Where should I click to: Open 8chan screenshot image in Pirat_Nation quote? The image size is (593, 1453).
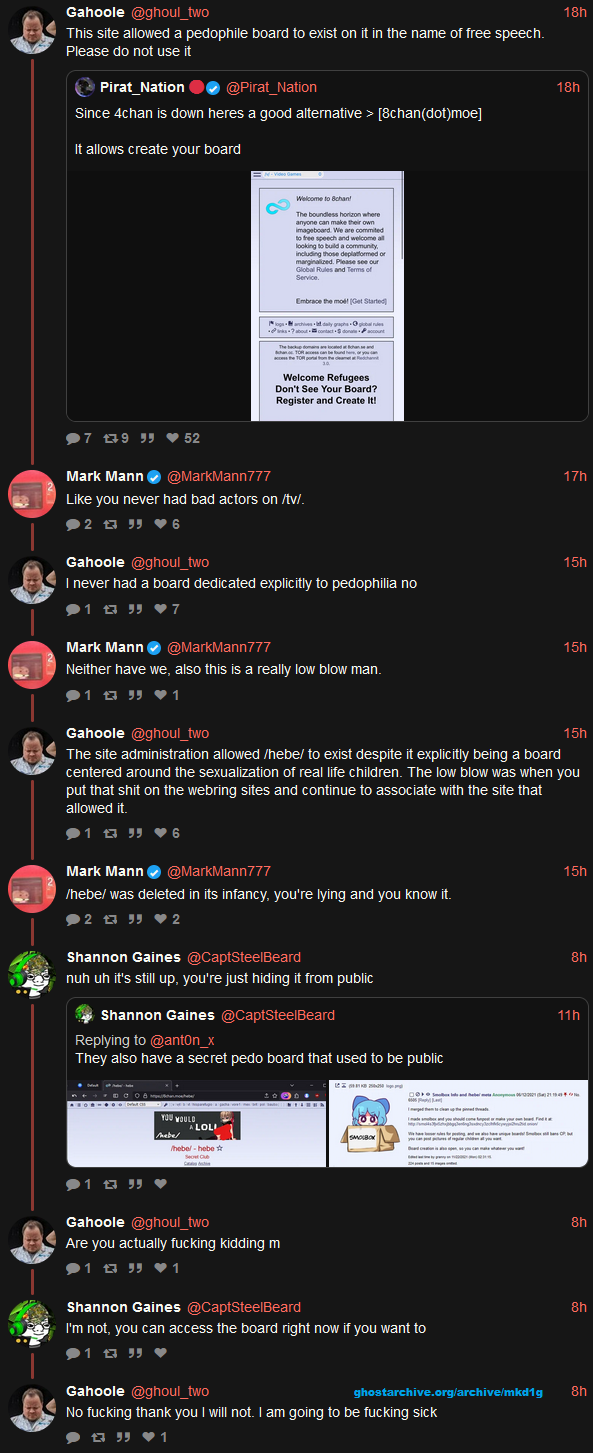coord(328,296)
